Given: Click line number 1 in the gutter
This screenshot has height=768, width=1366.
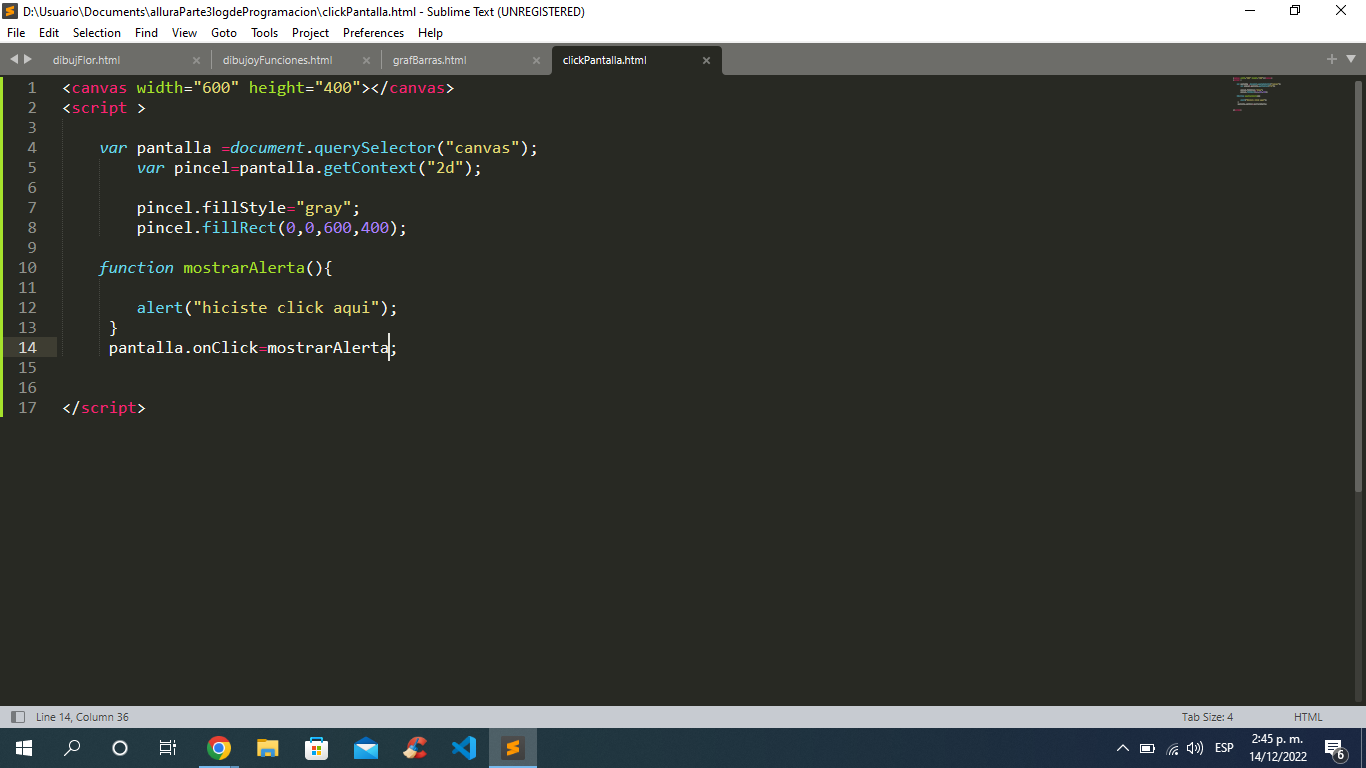Looking at the screenshot, I should [x=32, y=88].
